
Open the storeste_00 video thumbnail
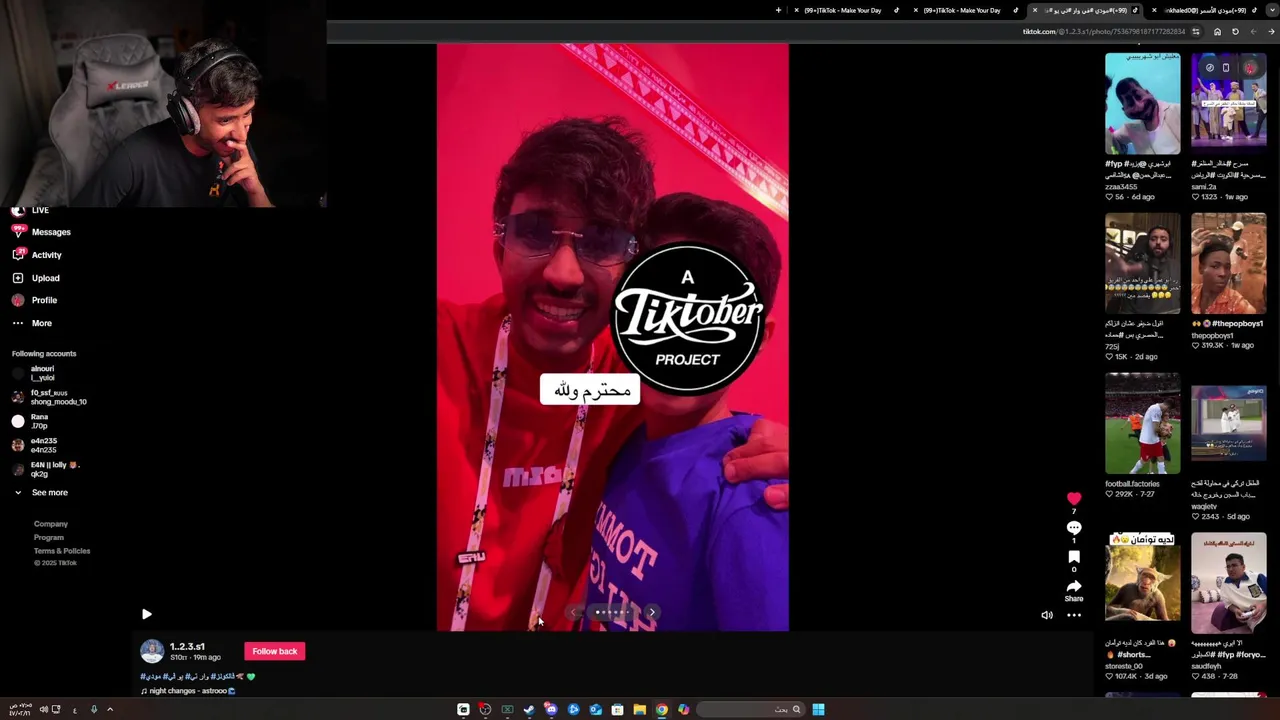pyautogui.click(x=1142, y=583)
